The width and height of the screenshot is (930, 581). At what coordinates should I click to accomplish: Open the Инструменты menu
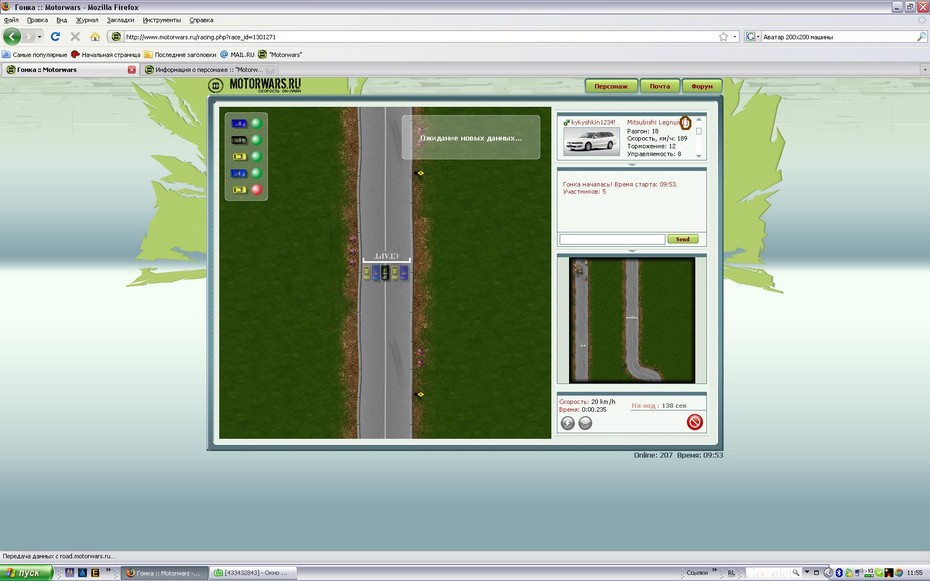point(162,20)
